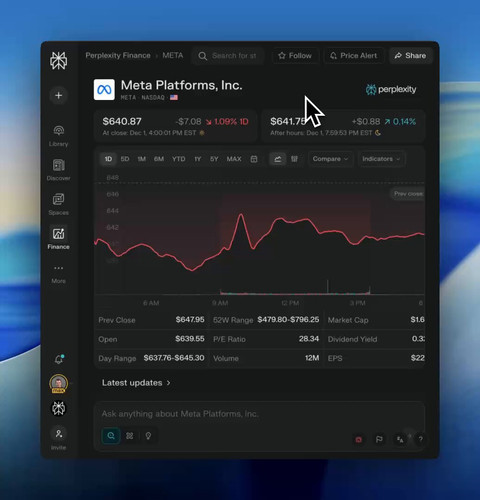
Task: Click the Volume value 12M
Action: tap(312, 358)
